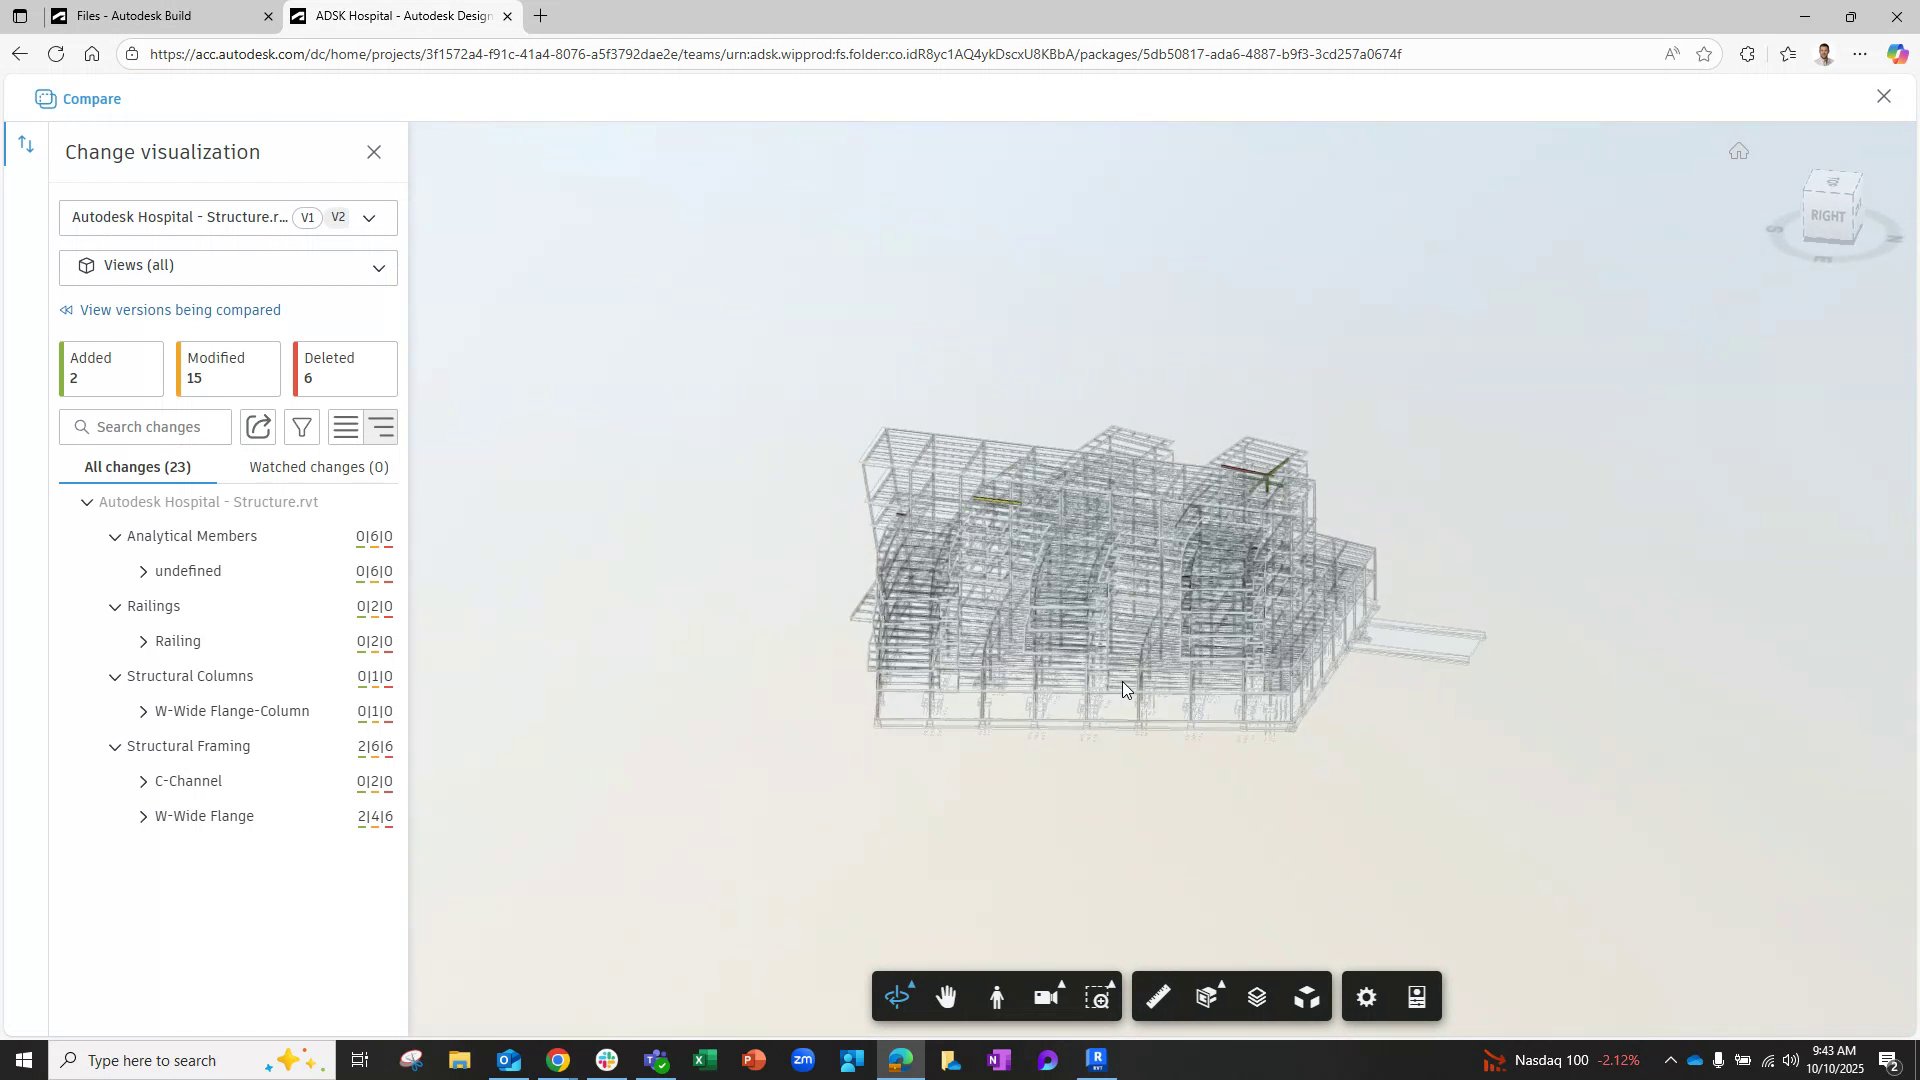Toggle the Modified changes filter card
This screenshot has width=1920, height=1080.
tap(227, 368)
